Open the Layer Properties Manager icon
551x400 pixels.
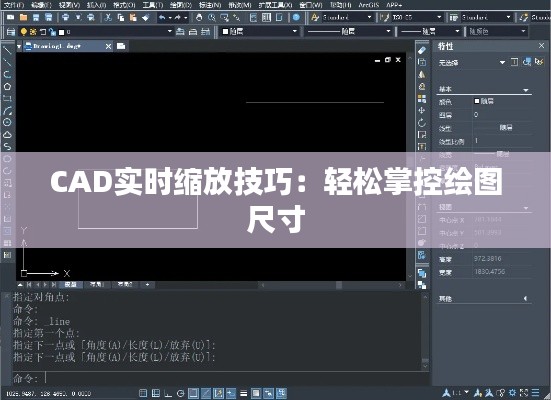(x=11, y=32)
